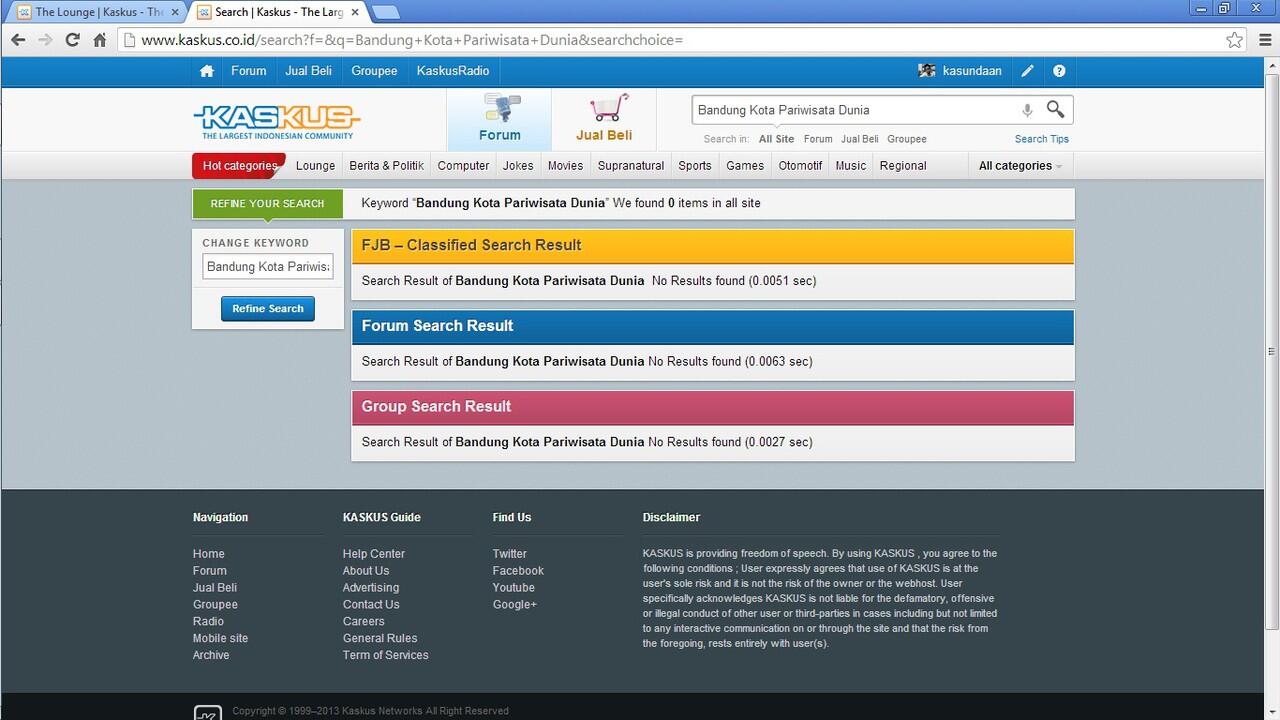Close The Lounge | Kaskus tab
1280x720 pixels.
click(174, 12)
